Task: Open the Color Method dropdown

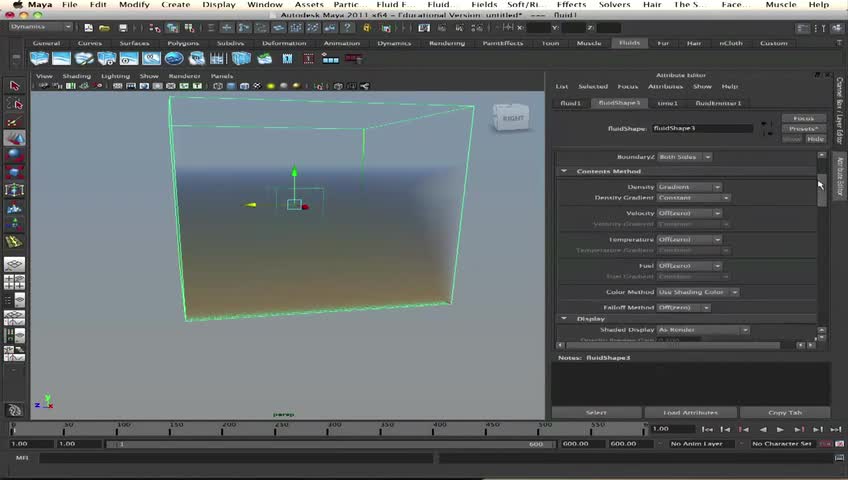Action: [697, 292]
